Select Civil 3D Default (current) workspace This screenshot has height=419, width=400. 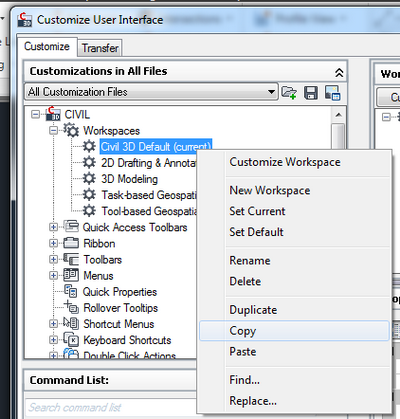(156, 146)
